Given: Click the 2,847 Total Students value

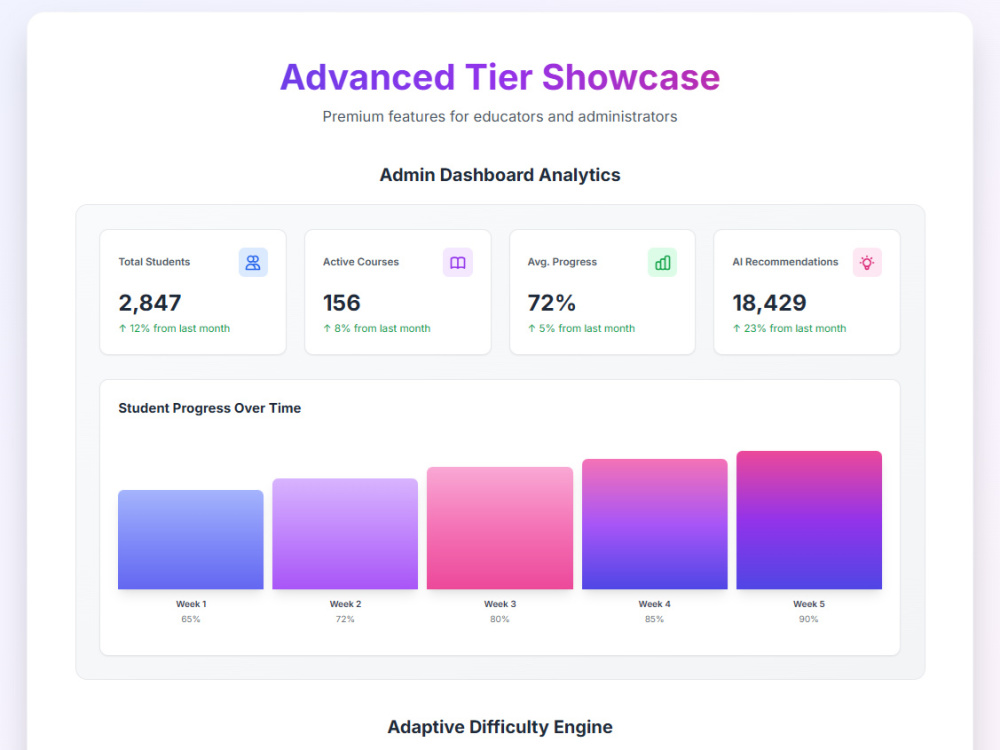Looking at the screenshot, I should click(x=150, y=303).
